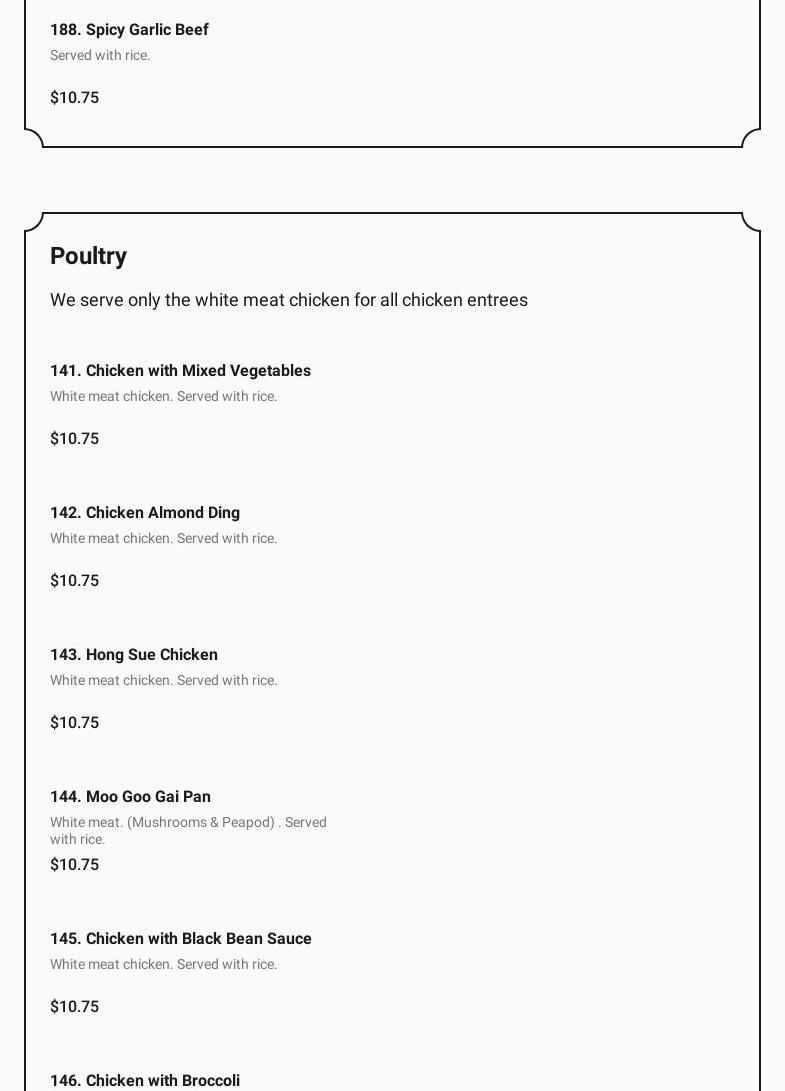The height and width of the screenshot is (1091, 785).
Task: Choose 142. Chicken Almond Ding
Action: click(x=145, y=513)
